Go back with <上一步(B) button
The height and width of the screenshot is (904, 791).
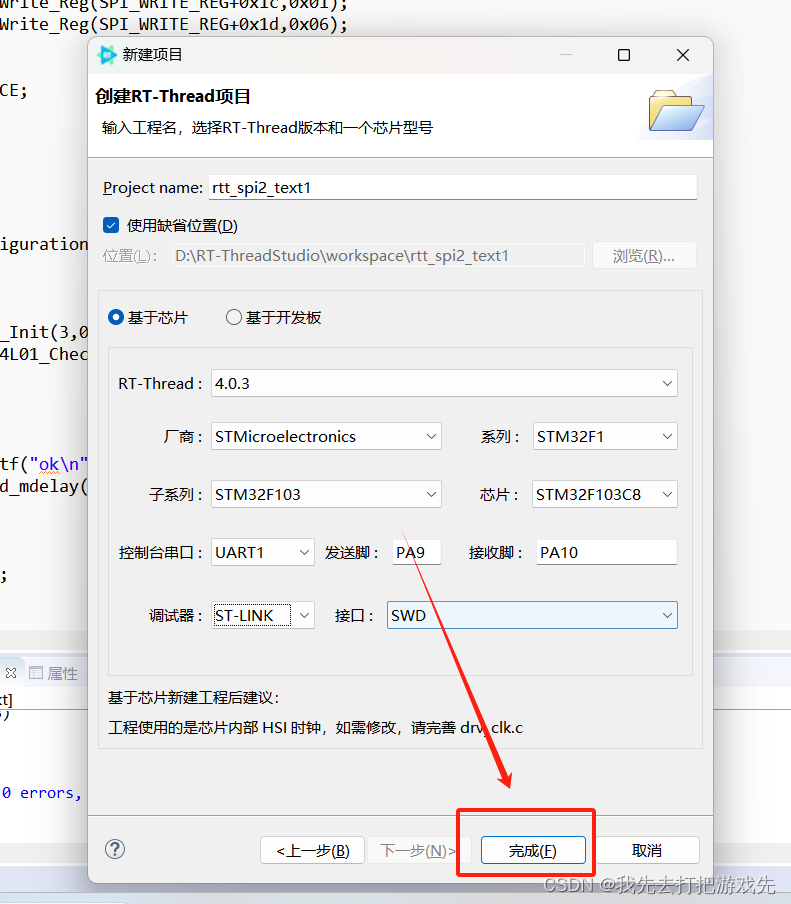312,850
